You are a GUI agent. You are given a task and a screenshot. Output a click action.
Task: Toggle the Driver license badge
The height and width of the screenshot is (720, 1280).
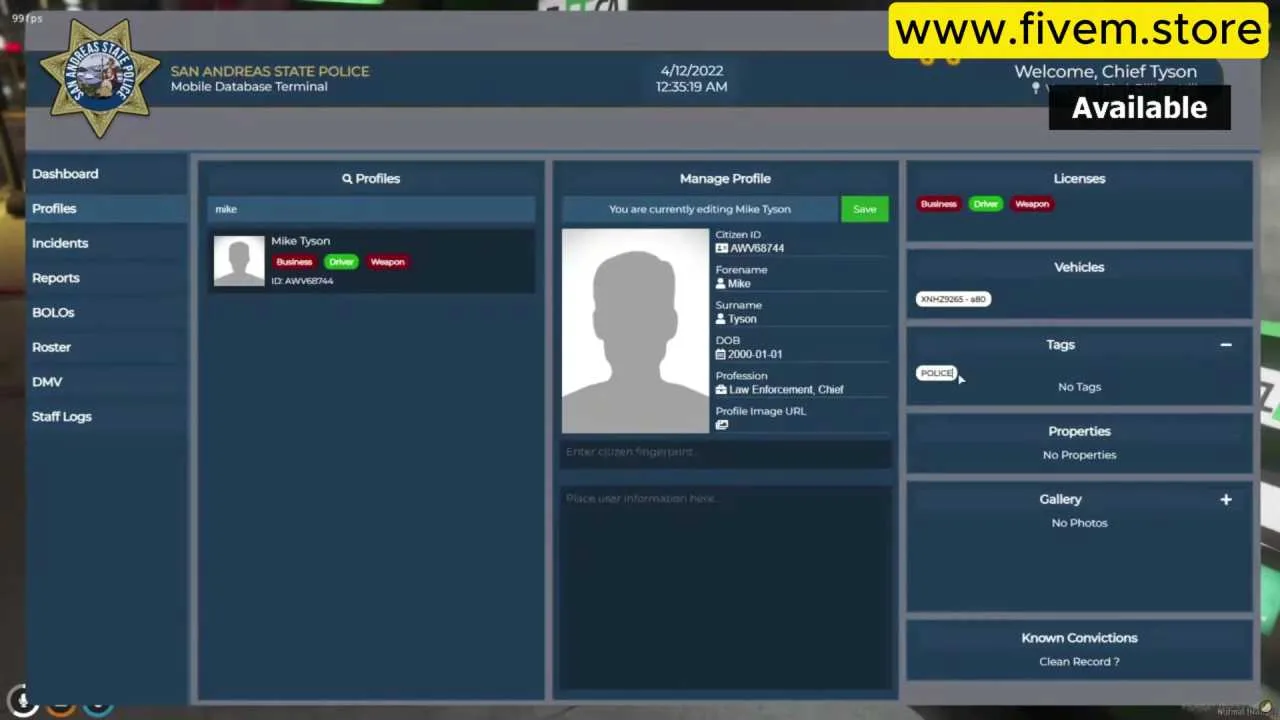click(x=341, y=261)
